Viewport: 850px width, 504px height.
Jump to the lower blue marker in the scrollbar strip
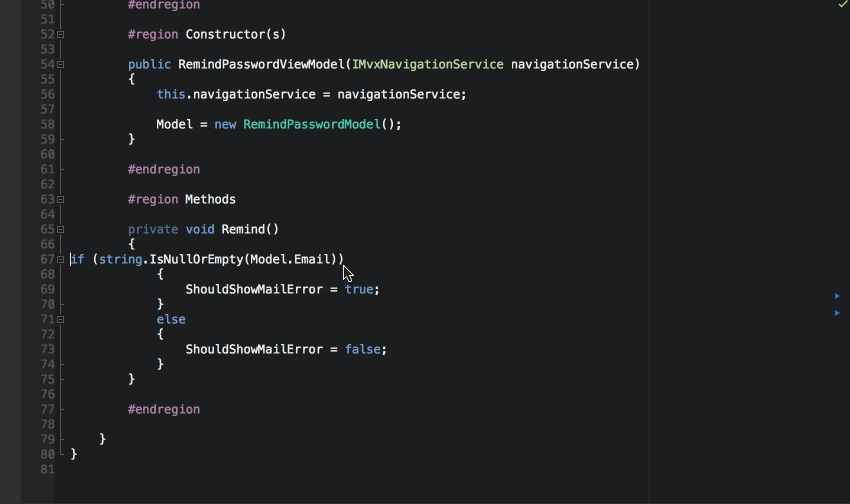click(837, 313)
